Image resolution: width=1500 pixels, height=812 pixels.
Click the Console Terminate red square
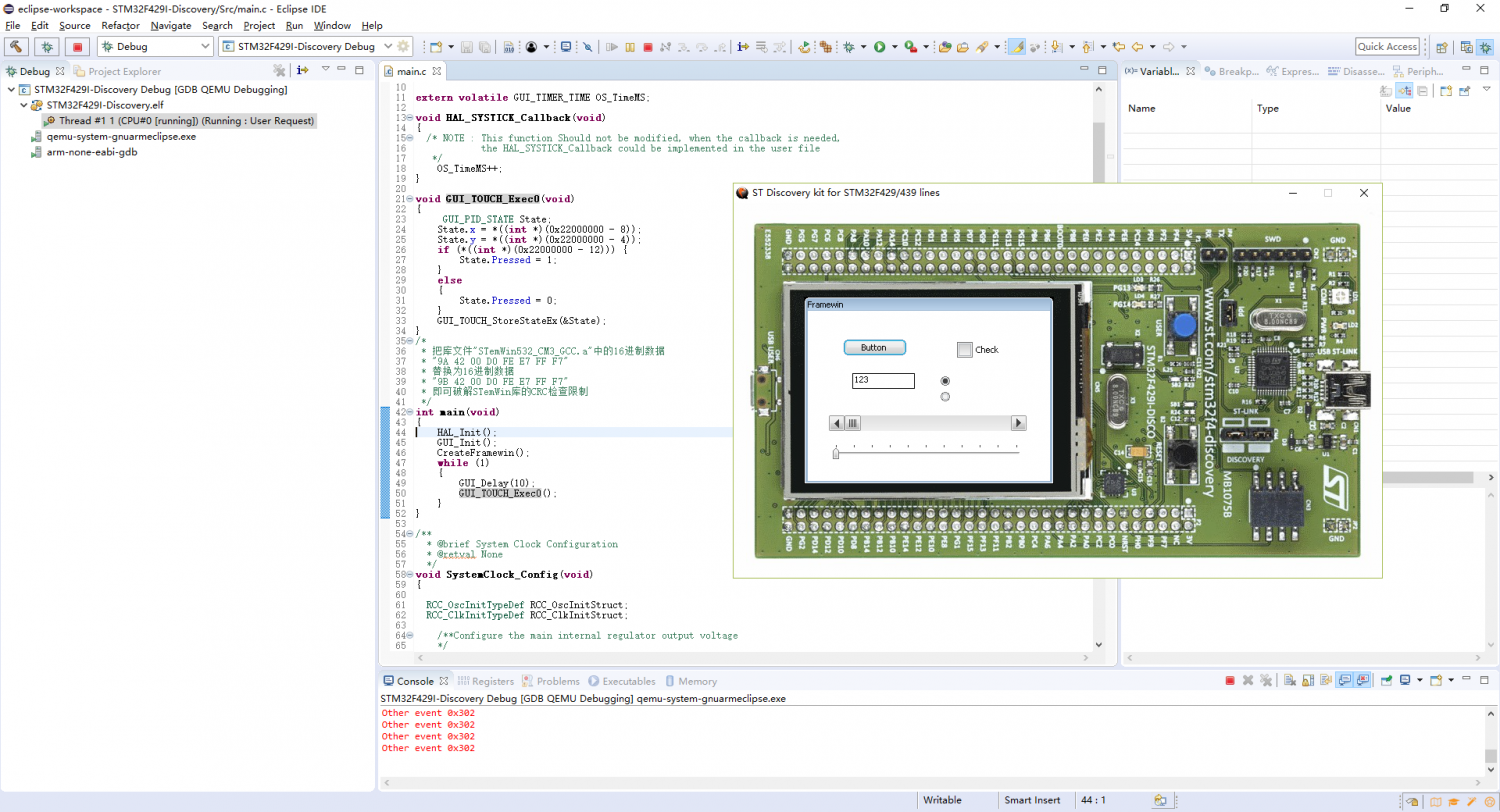tap(1230, 681)
